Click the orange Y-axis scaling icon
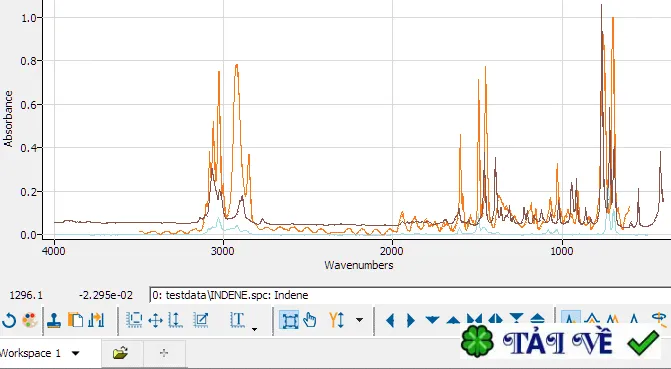Screen dimensions: 671x369 pos(336,320)
